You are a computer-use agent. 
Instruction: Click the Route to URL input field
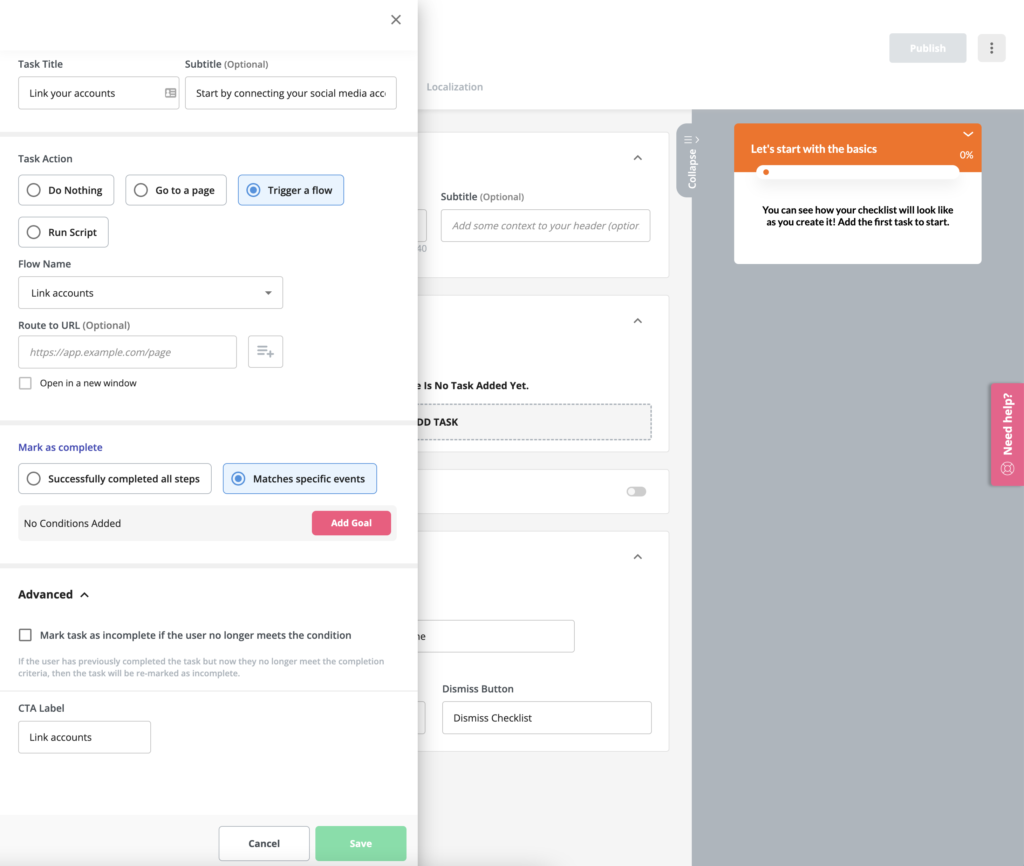click(127, 352)
